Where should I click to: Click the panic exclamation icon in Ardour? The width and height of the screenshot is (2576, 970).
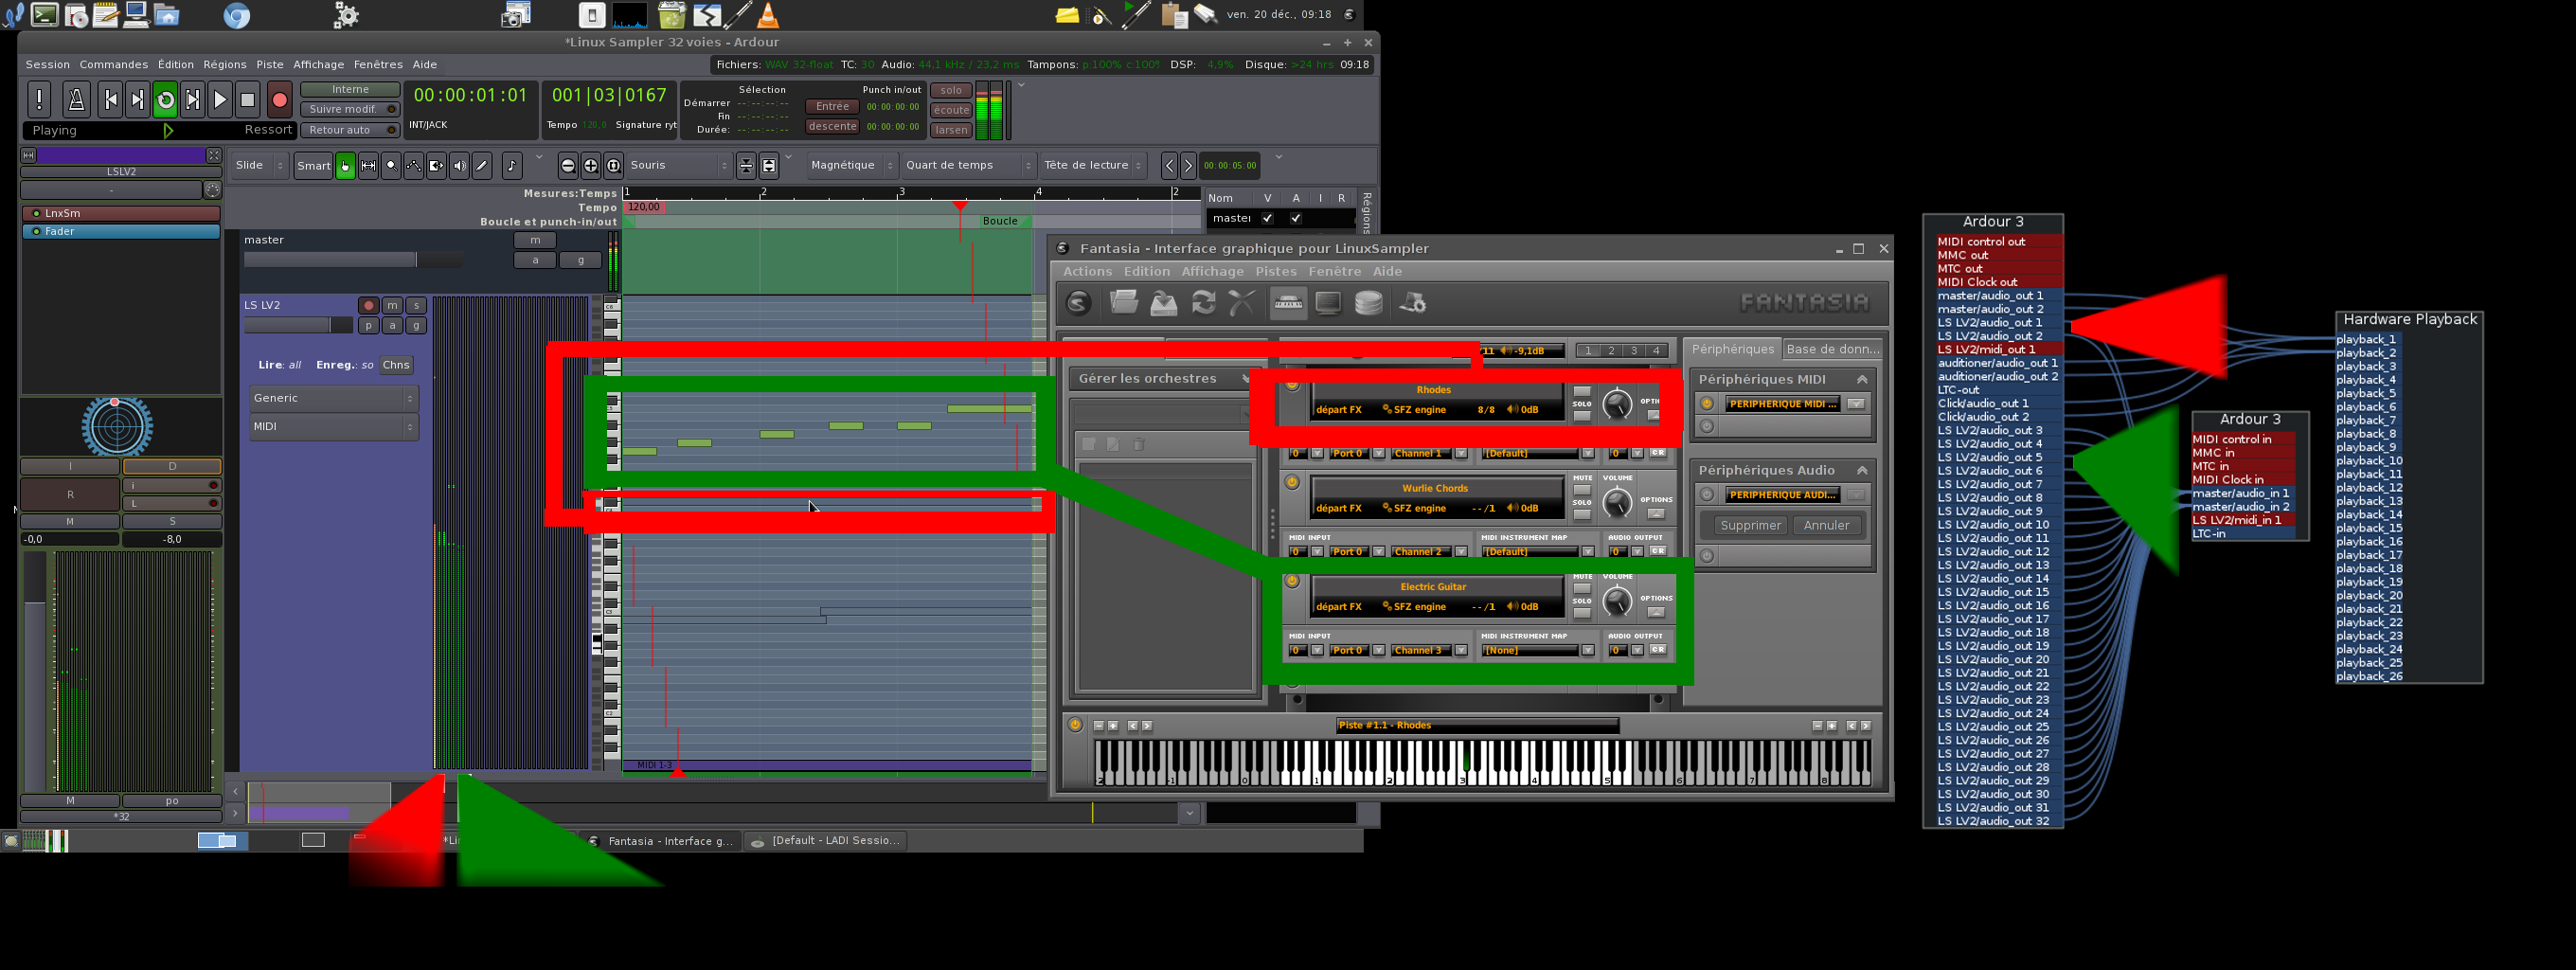(39, 99)
